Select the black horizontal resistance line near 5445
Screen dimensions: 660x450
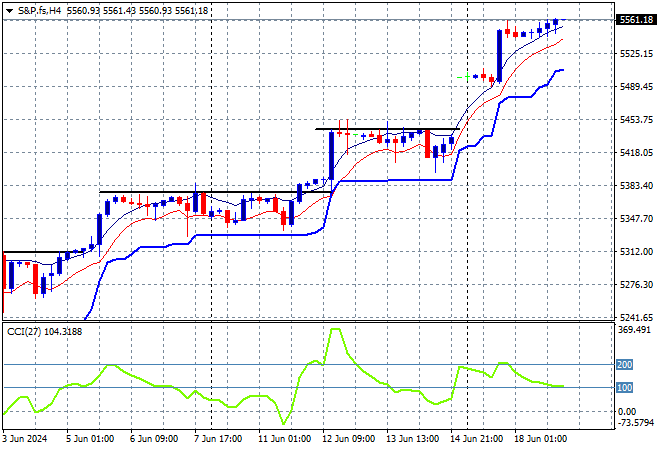point(387,129)
